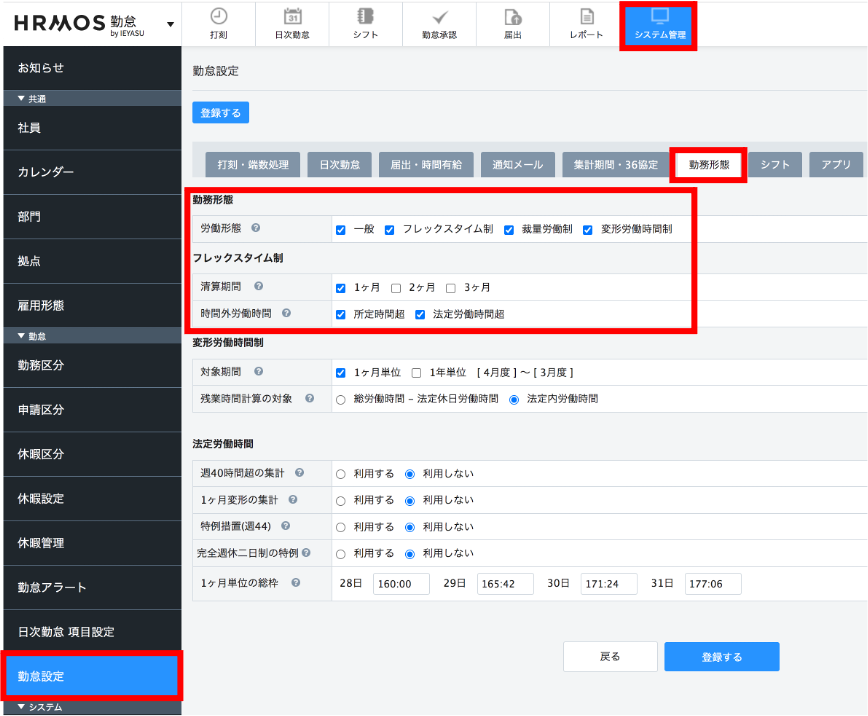Toggle the 変形労働時間制 checkbox
The width and height of the screenshot is (868, 716).
587,230
